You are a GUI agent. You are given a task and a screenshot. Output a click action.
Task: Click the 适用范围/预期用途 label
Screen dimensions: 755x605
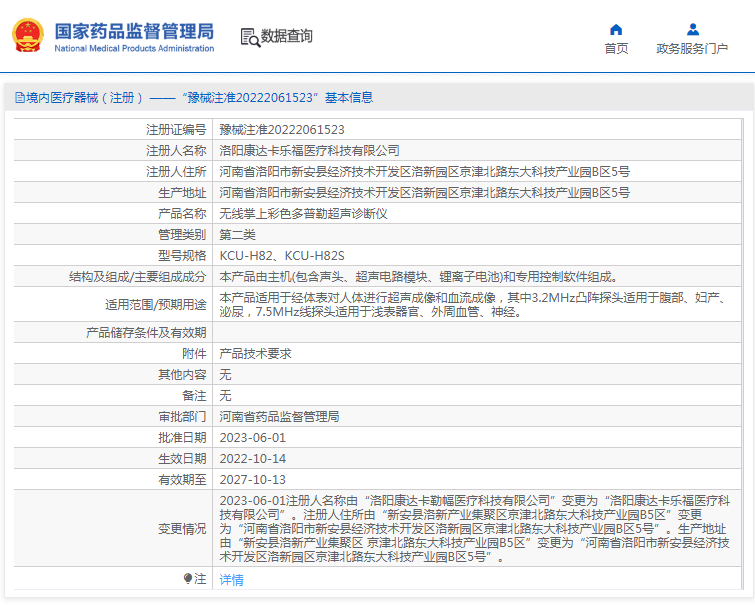[x=156, y=304]
